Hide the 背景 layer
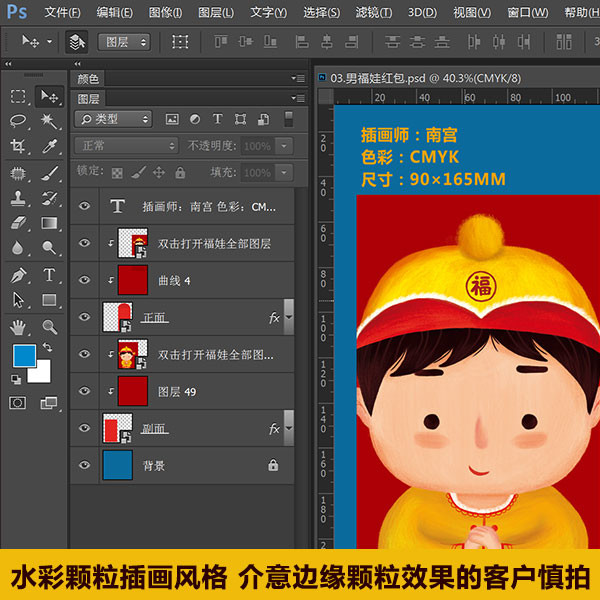The width and height of the screenshot is (600, 600). coord(85,465)
